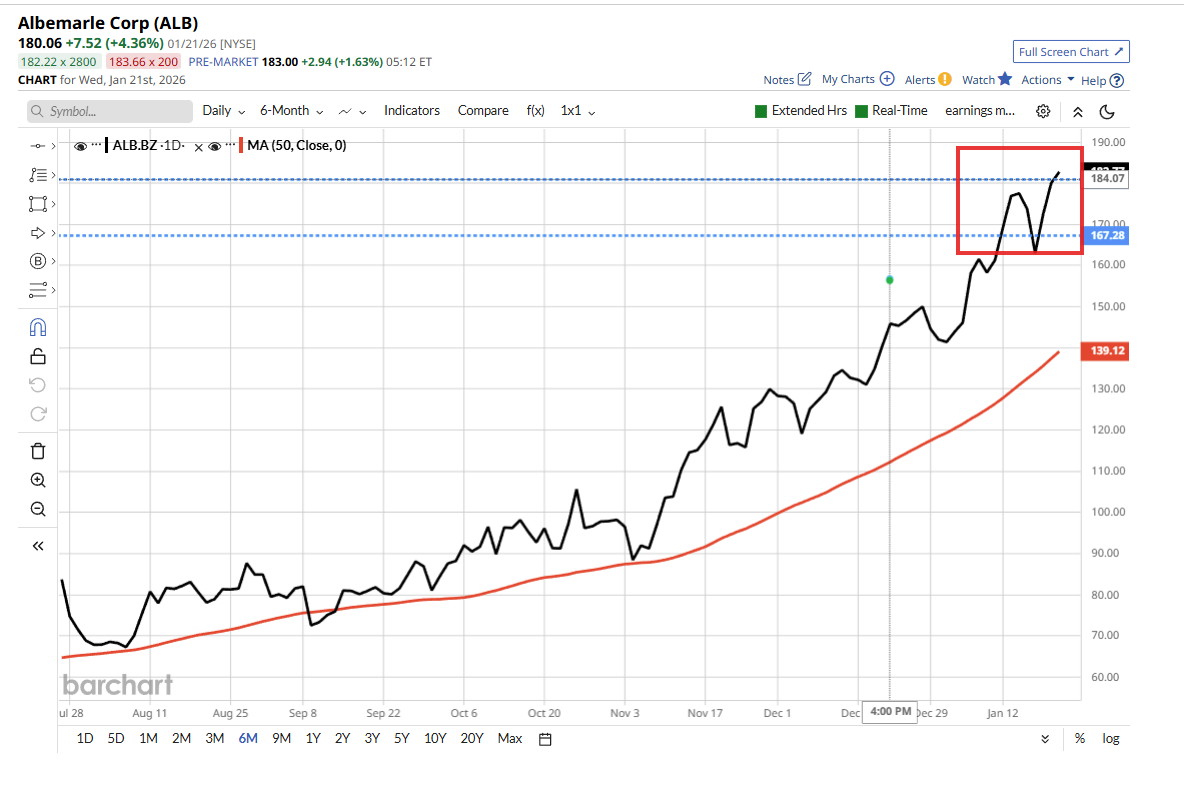The width and height of the screenshot is (1184, 786).
Task: Click the Symbol search input field
Action: pyautogui.click(x=110, y=111)
